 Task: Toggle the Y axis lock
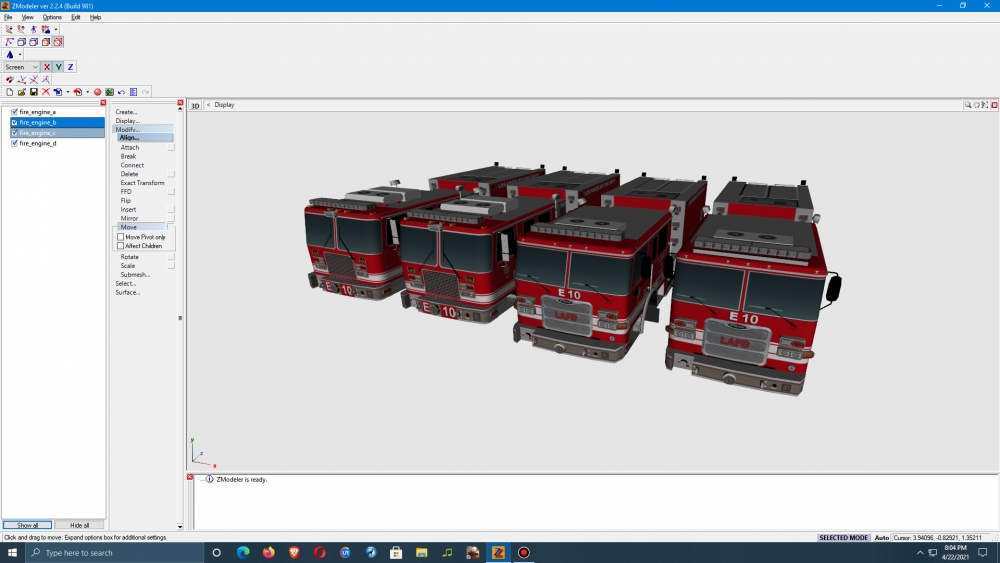(59, 67)
